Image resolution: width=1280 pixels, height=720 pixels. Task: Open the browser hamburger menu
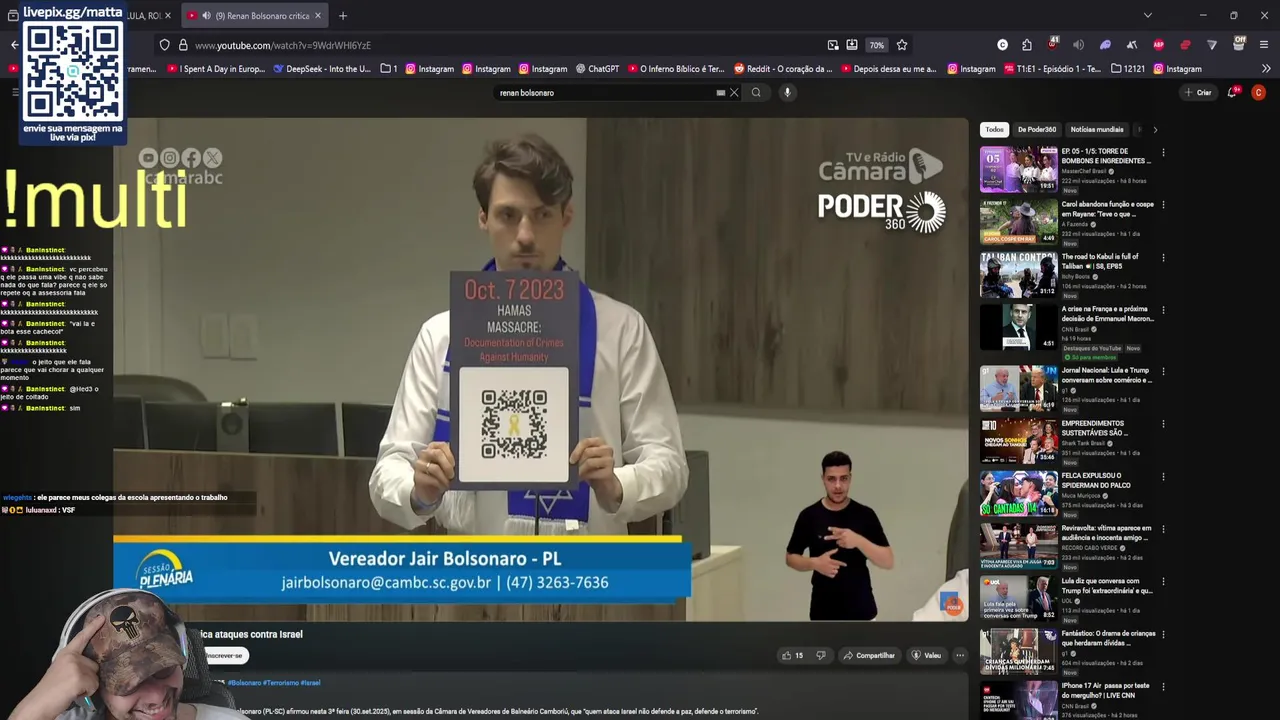[1264, 45]
